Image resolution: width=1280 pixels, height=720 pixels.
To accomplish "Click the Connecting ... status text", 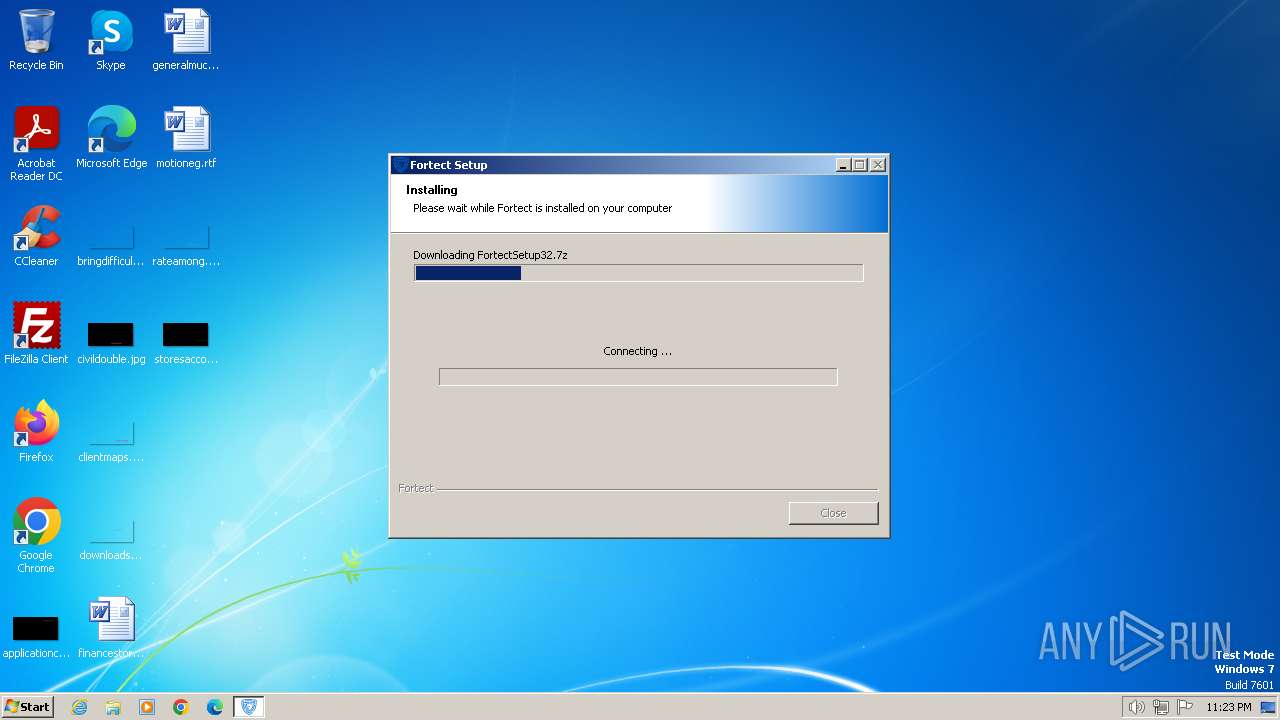I will (637, 351).
